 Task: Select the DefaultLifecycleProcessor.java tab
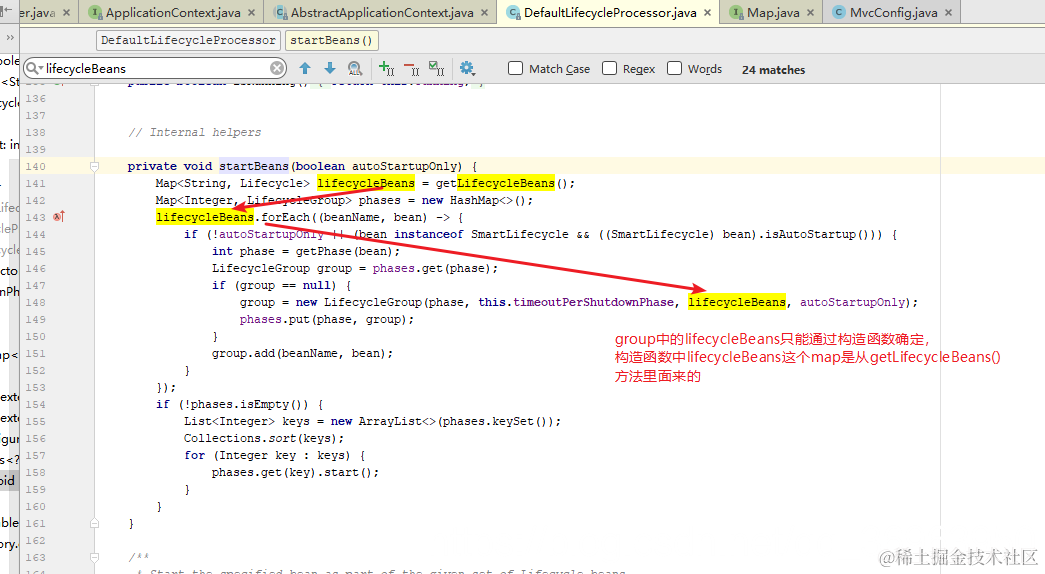(609, 13)
